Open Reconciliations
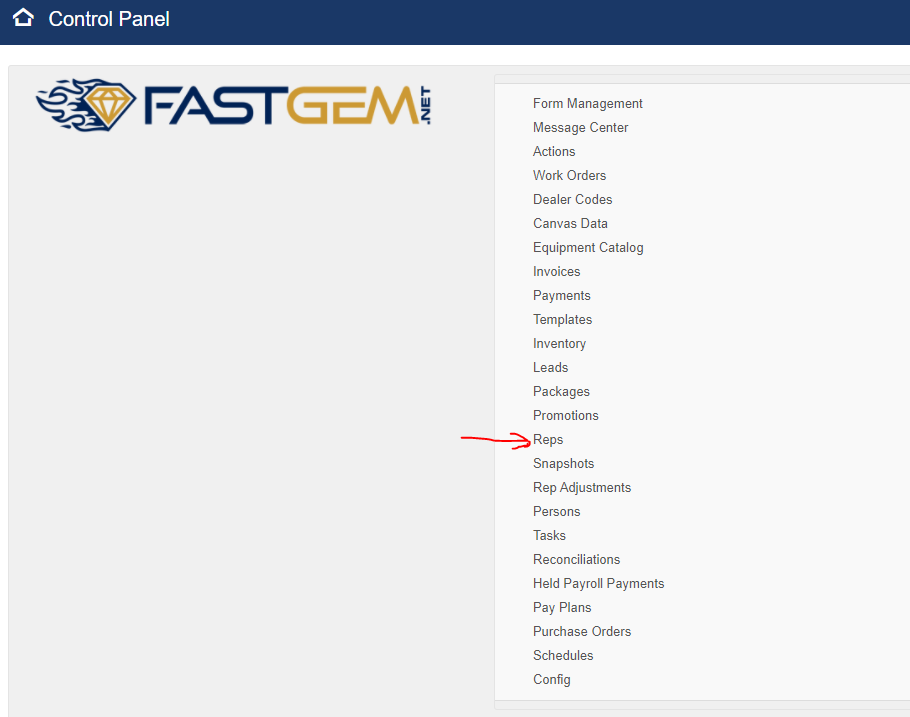Screen dimensions: 910x717 coord(576,560)
